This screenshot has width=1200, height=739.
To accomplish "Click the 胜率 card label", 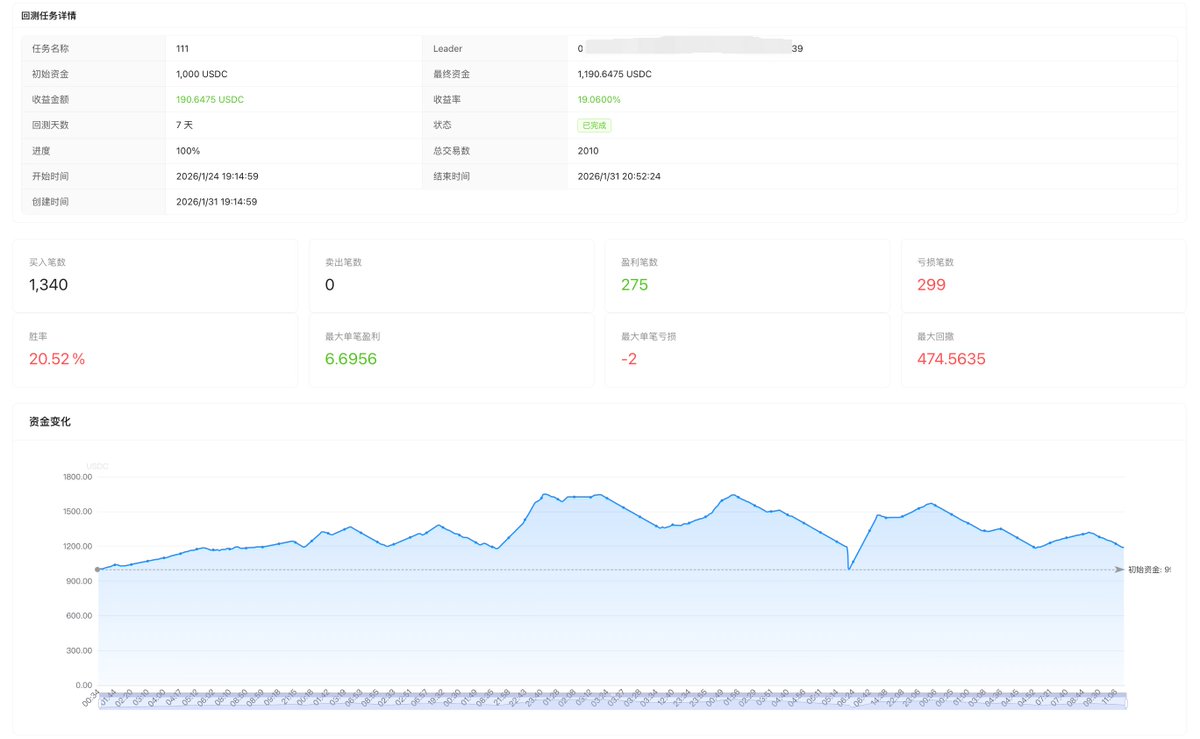I will click(x=38, y=337).
